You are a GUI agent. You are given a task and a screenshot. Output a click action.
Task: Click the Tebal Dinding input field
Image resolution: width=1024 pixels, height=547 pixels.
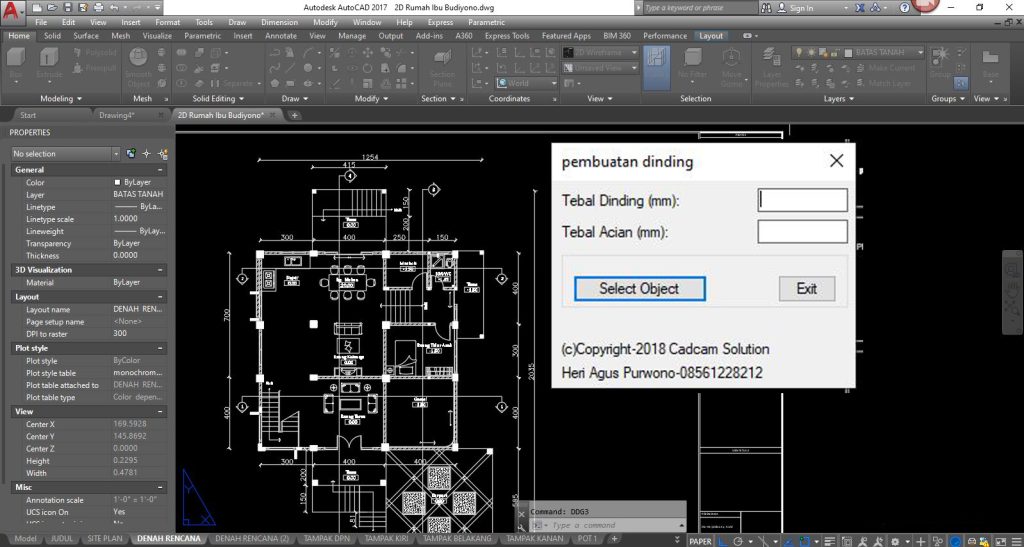(x=802, y=200)
